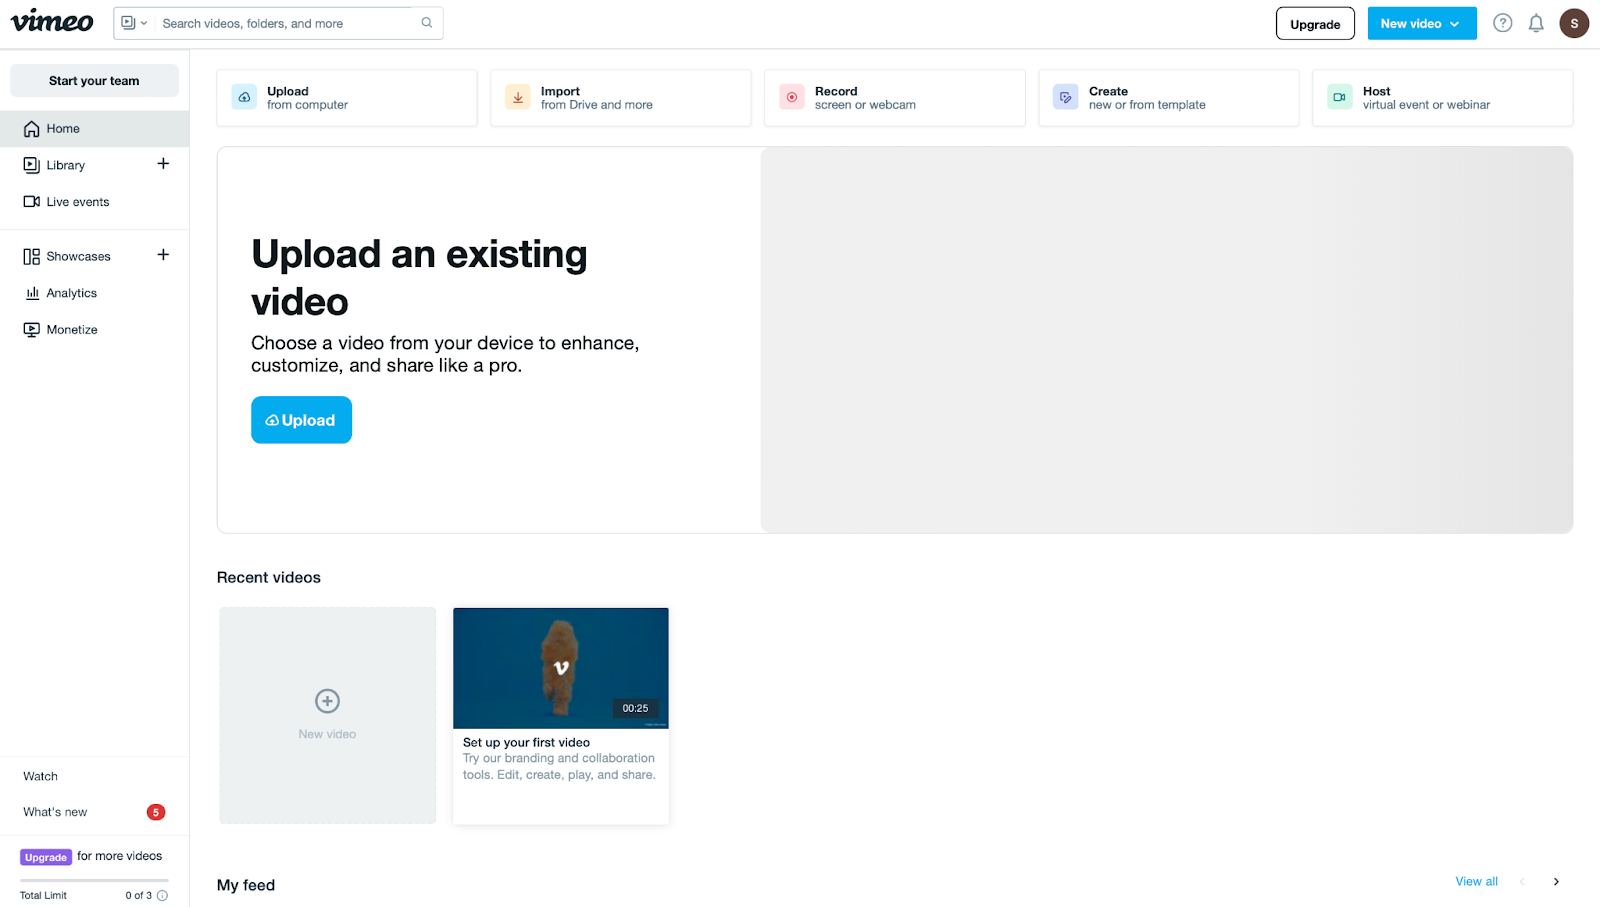Open What's new in the sidebar
The image size is (1600, 907).
point(55,812)
